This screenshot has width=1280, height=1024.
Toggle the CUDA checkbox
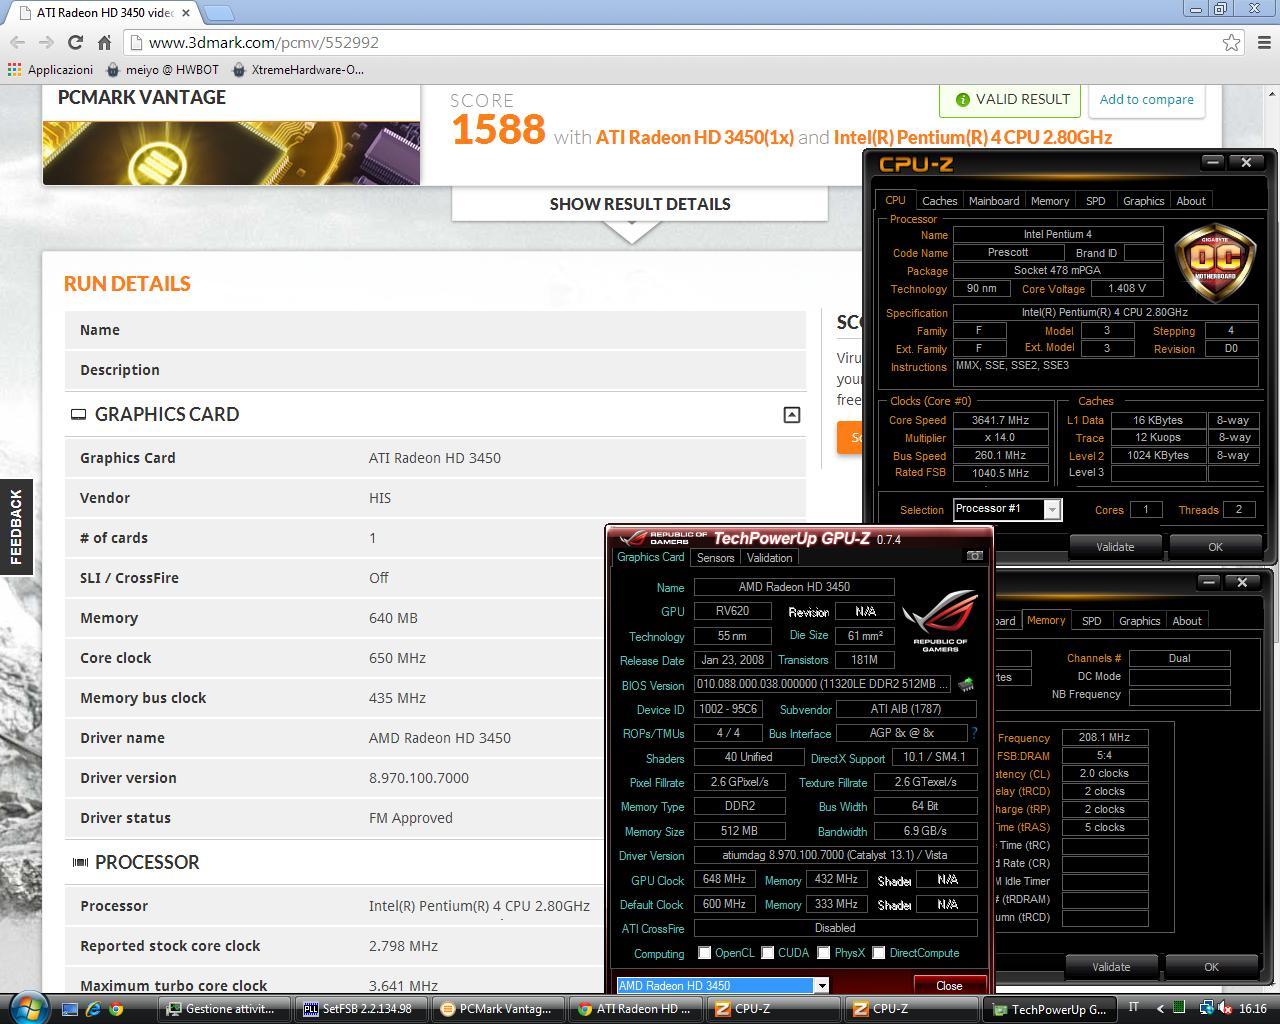click(767, 953)
